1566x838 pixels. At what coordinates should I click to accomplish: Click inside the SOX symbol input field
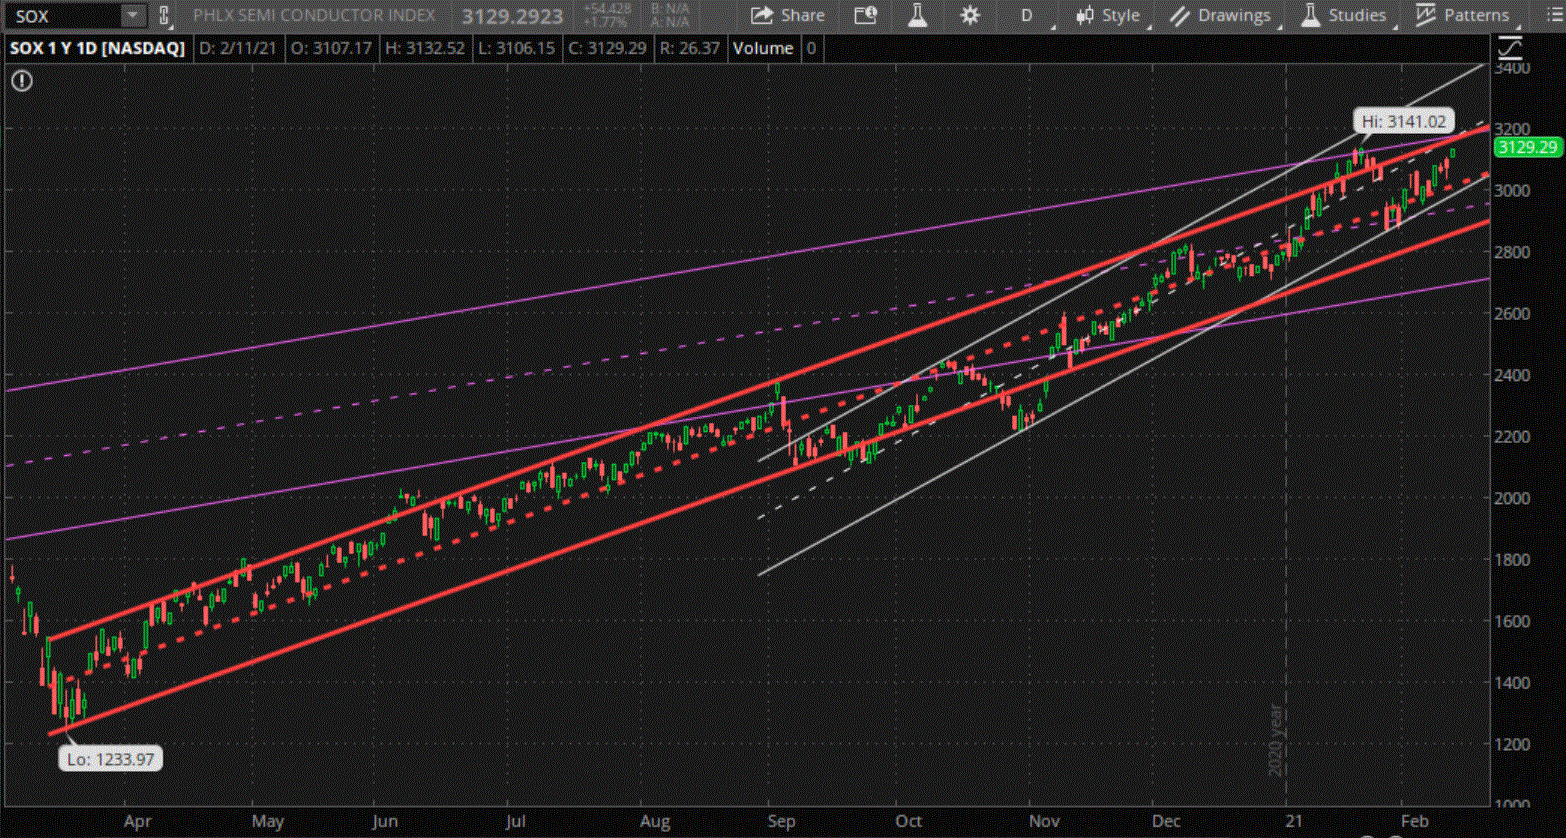(x=62, y=16)
